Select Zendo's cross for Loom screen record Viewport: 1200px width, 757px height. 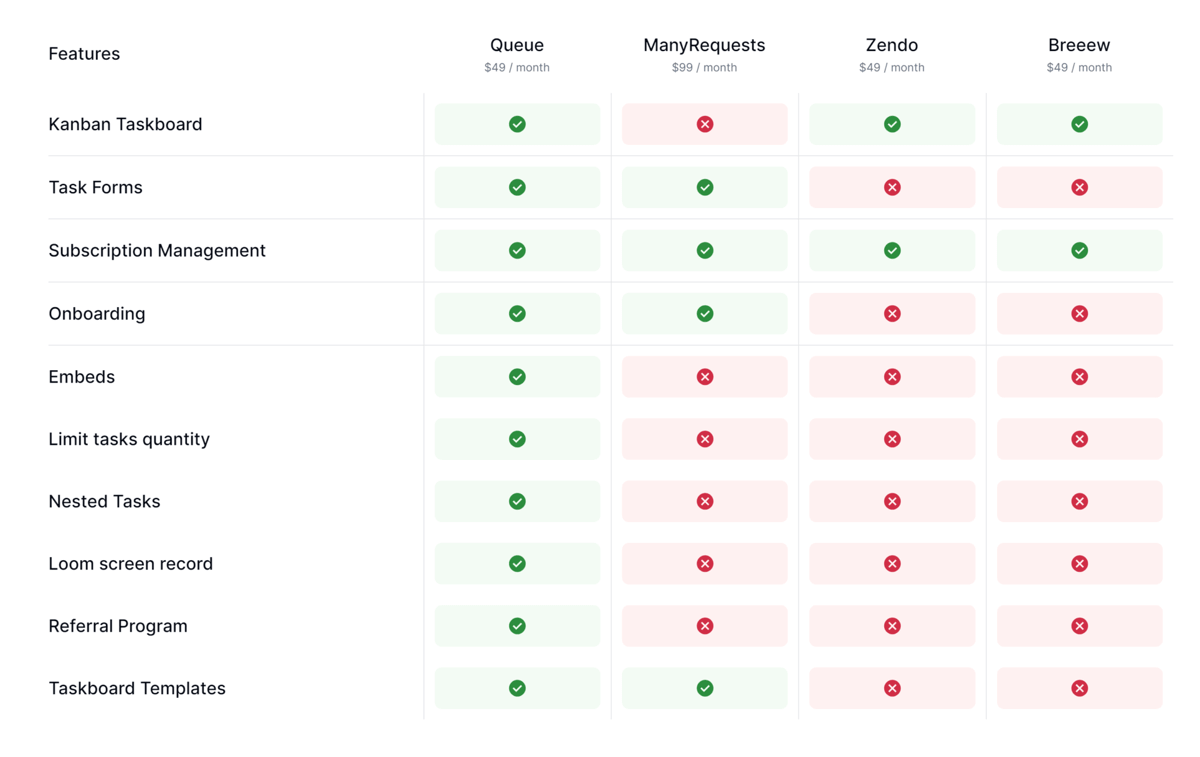[x=892, y=563]
